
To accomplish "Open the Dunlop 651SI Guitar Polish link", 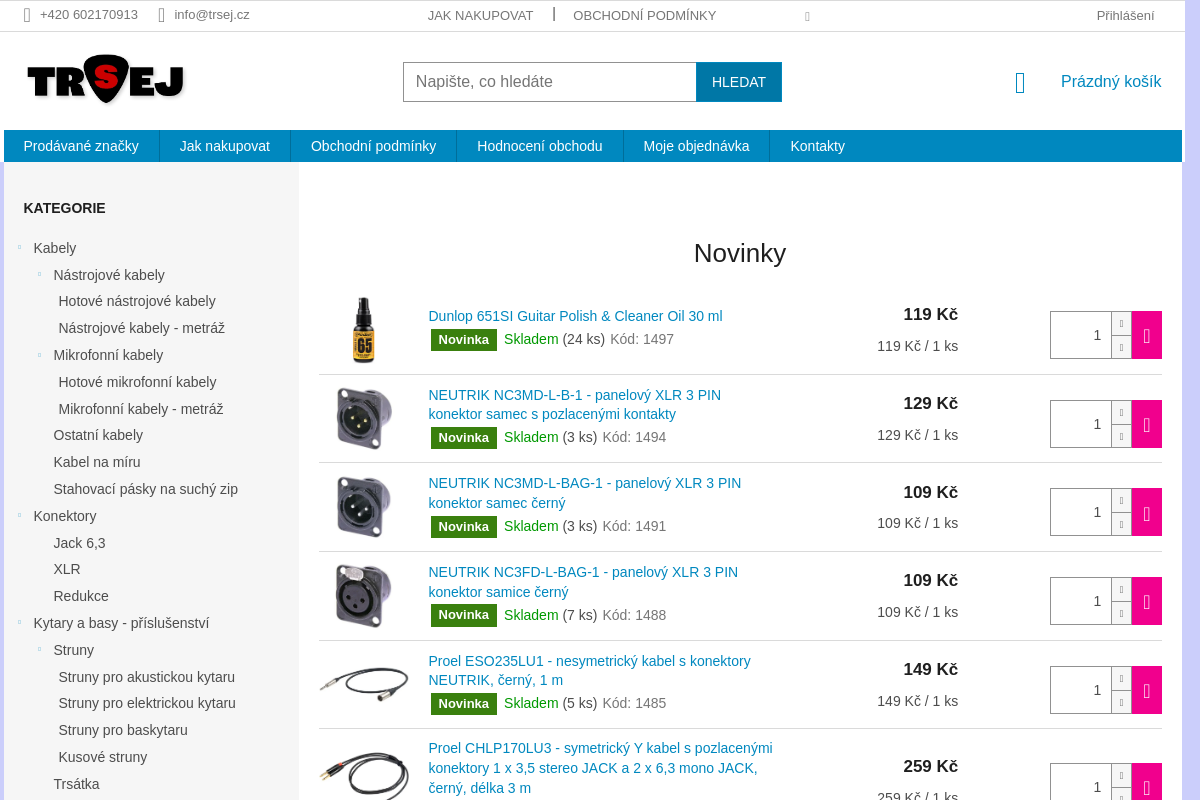I will pos(575,316).
